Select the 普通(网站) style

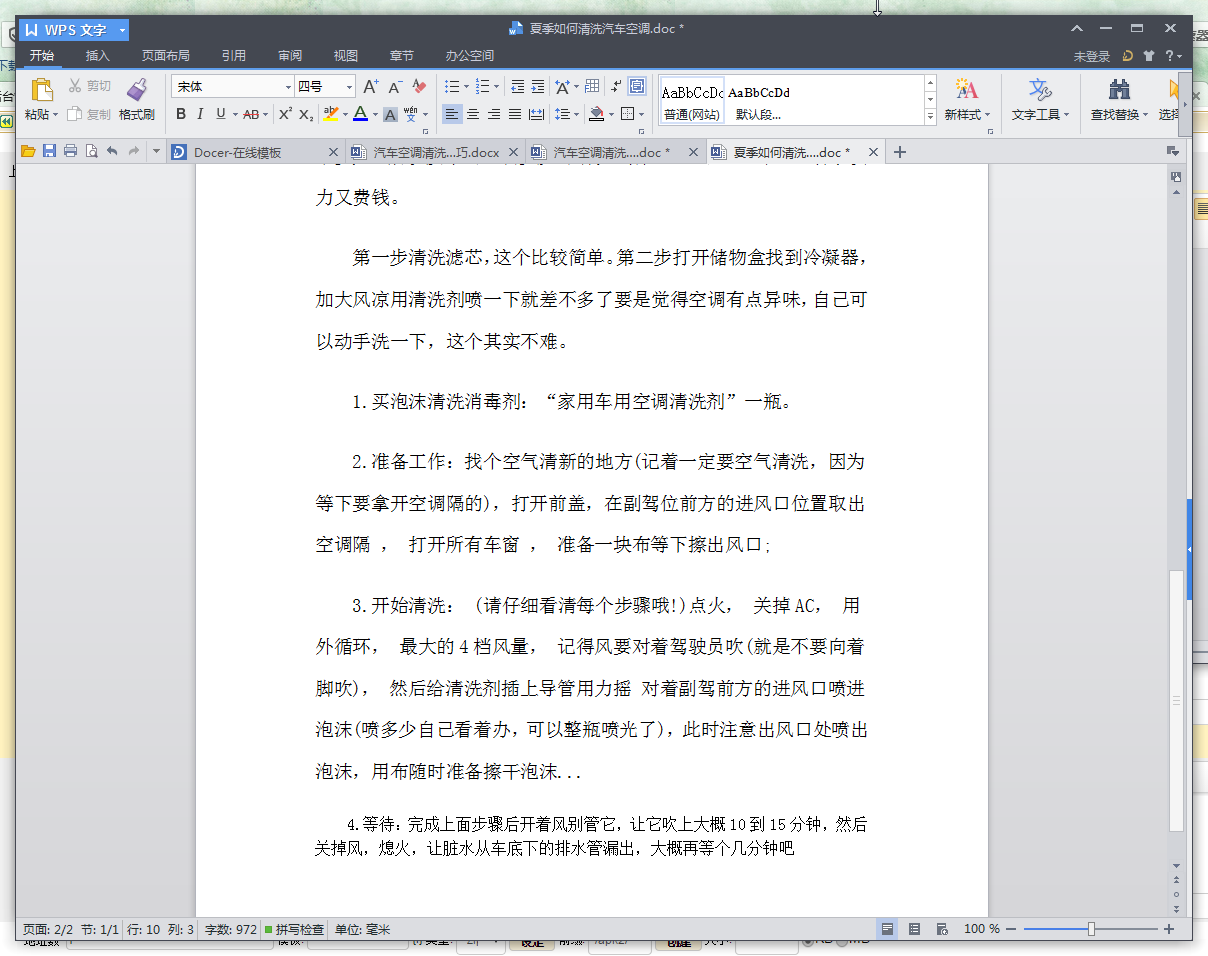pos(691,102)
